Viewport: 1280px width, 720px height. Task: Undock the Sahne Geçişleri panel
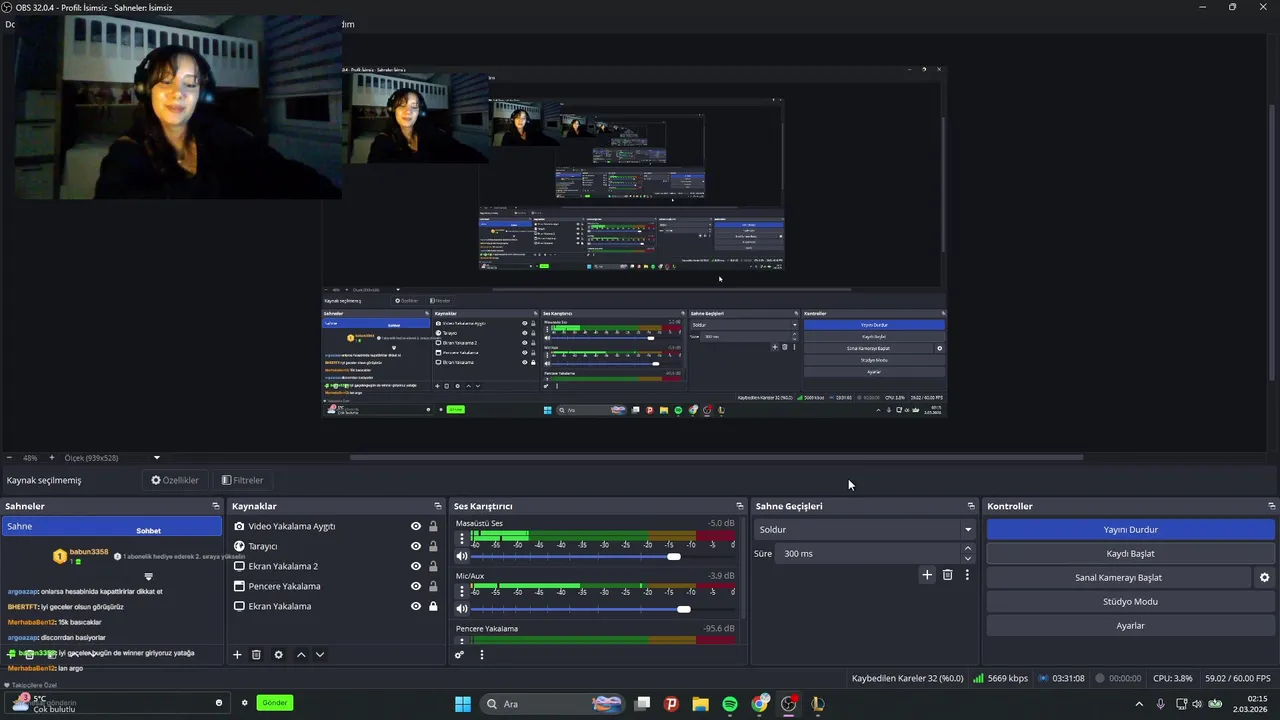971,506
